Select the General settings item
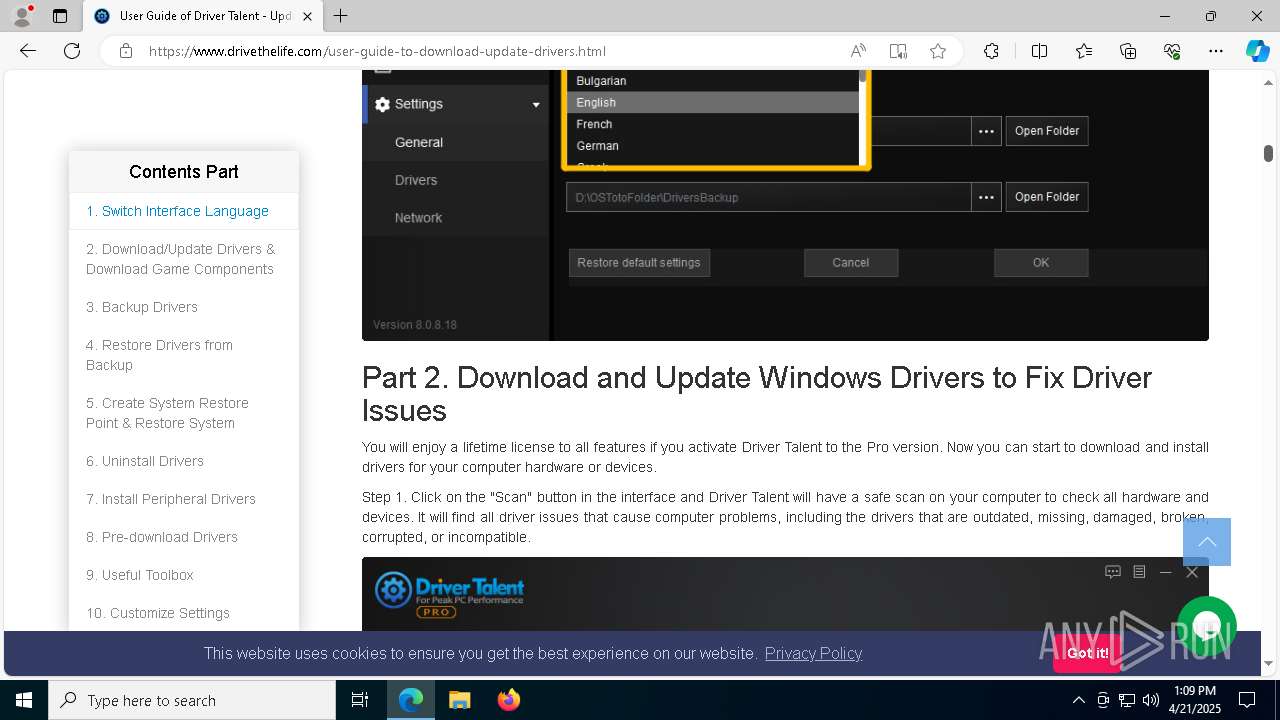The image size is (1280, 720). click(419, 142)
